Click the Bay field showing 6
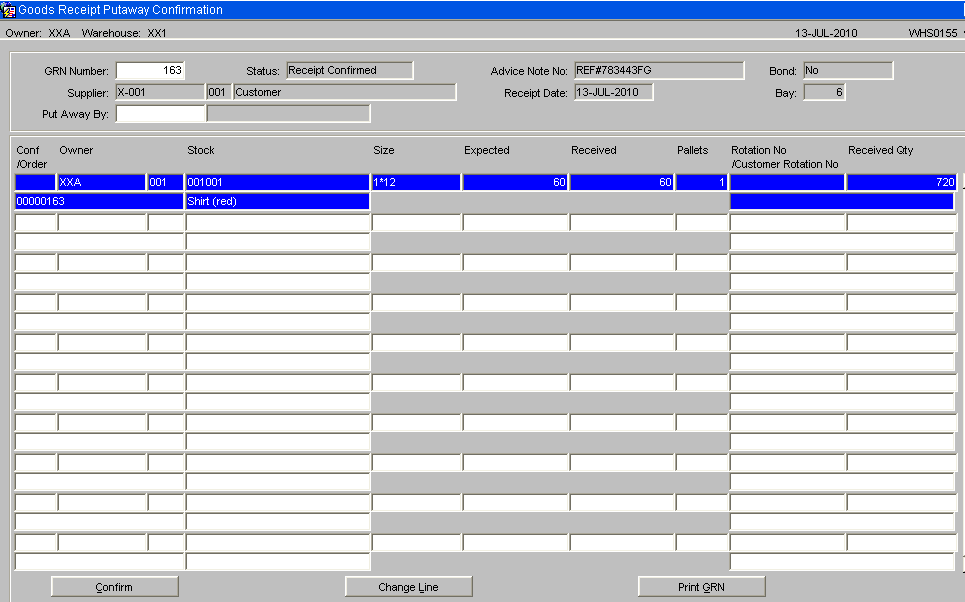 pyautogui.click(x=825, y=92)
